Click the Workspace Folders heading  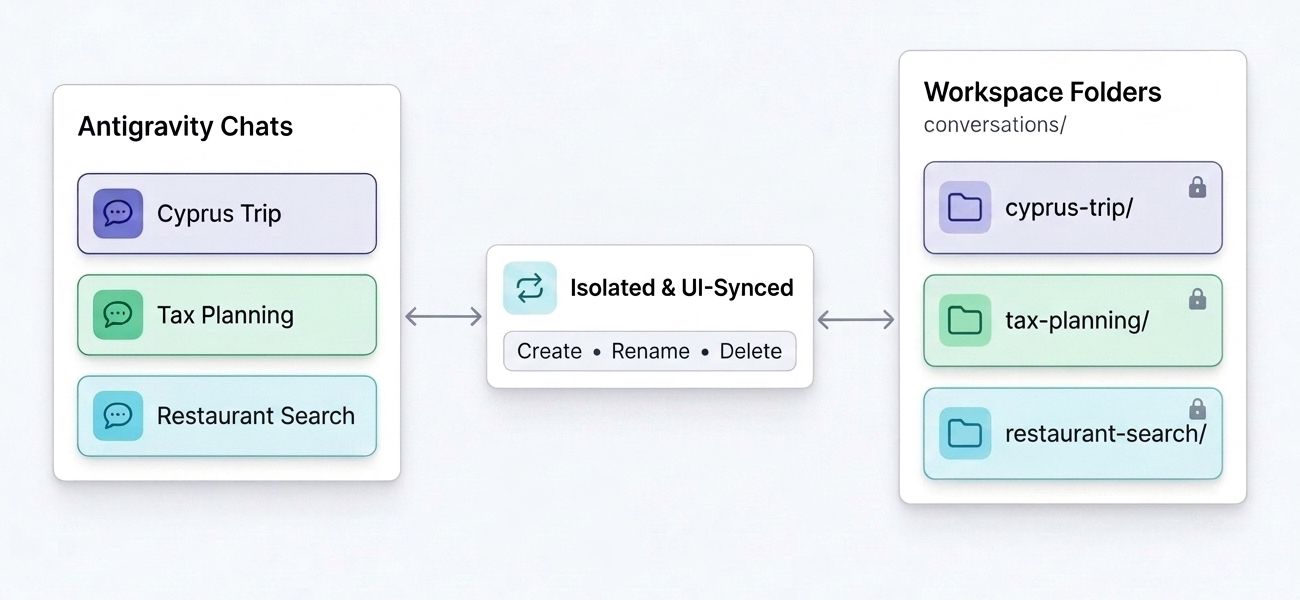point(1043,92)
